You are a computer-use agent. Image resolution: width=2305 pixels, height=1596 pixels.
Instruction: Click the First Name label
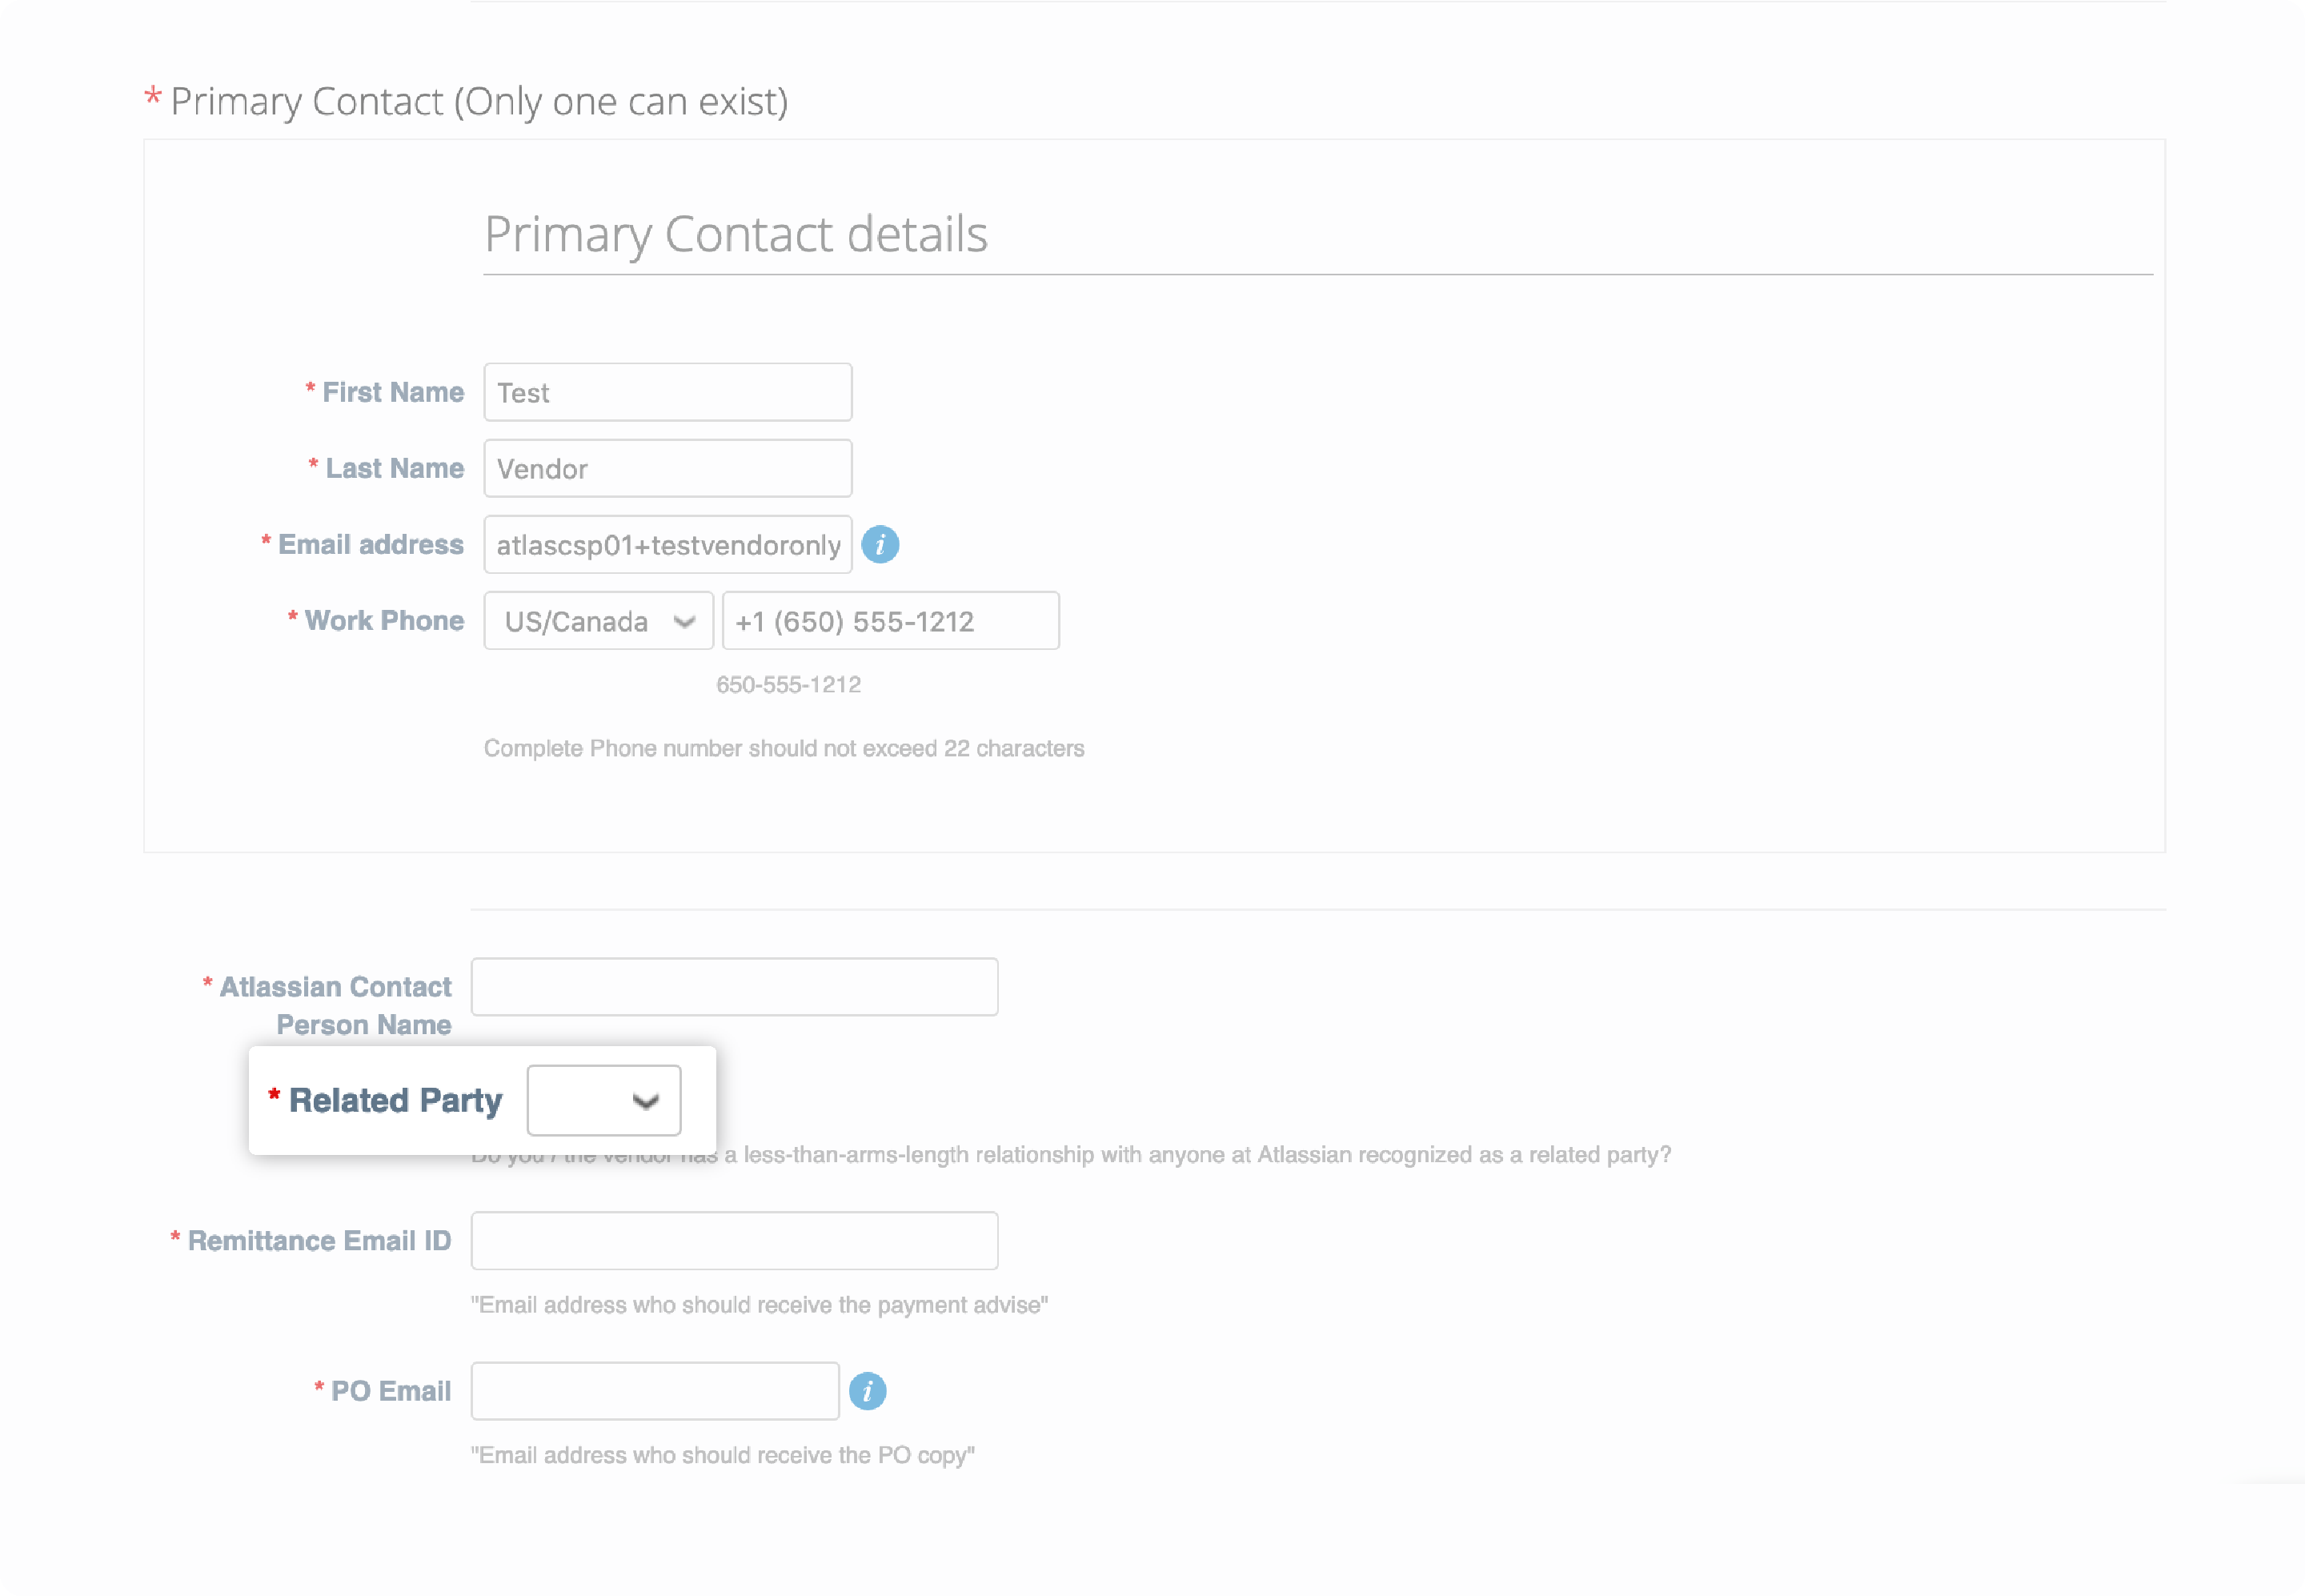coord(392,393)
